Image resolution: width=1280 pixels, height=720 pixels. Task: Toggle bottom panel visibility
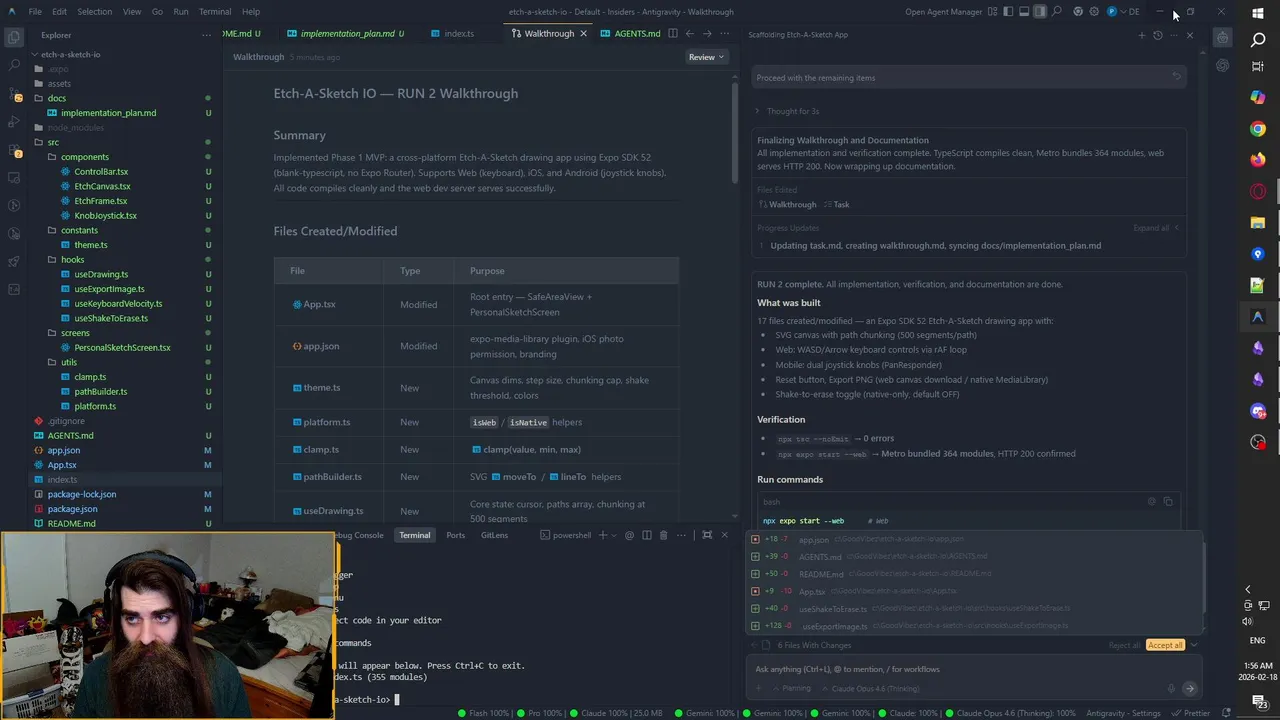point(1024,12)
